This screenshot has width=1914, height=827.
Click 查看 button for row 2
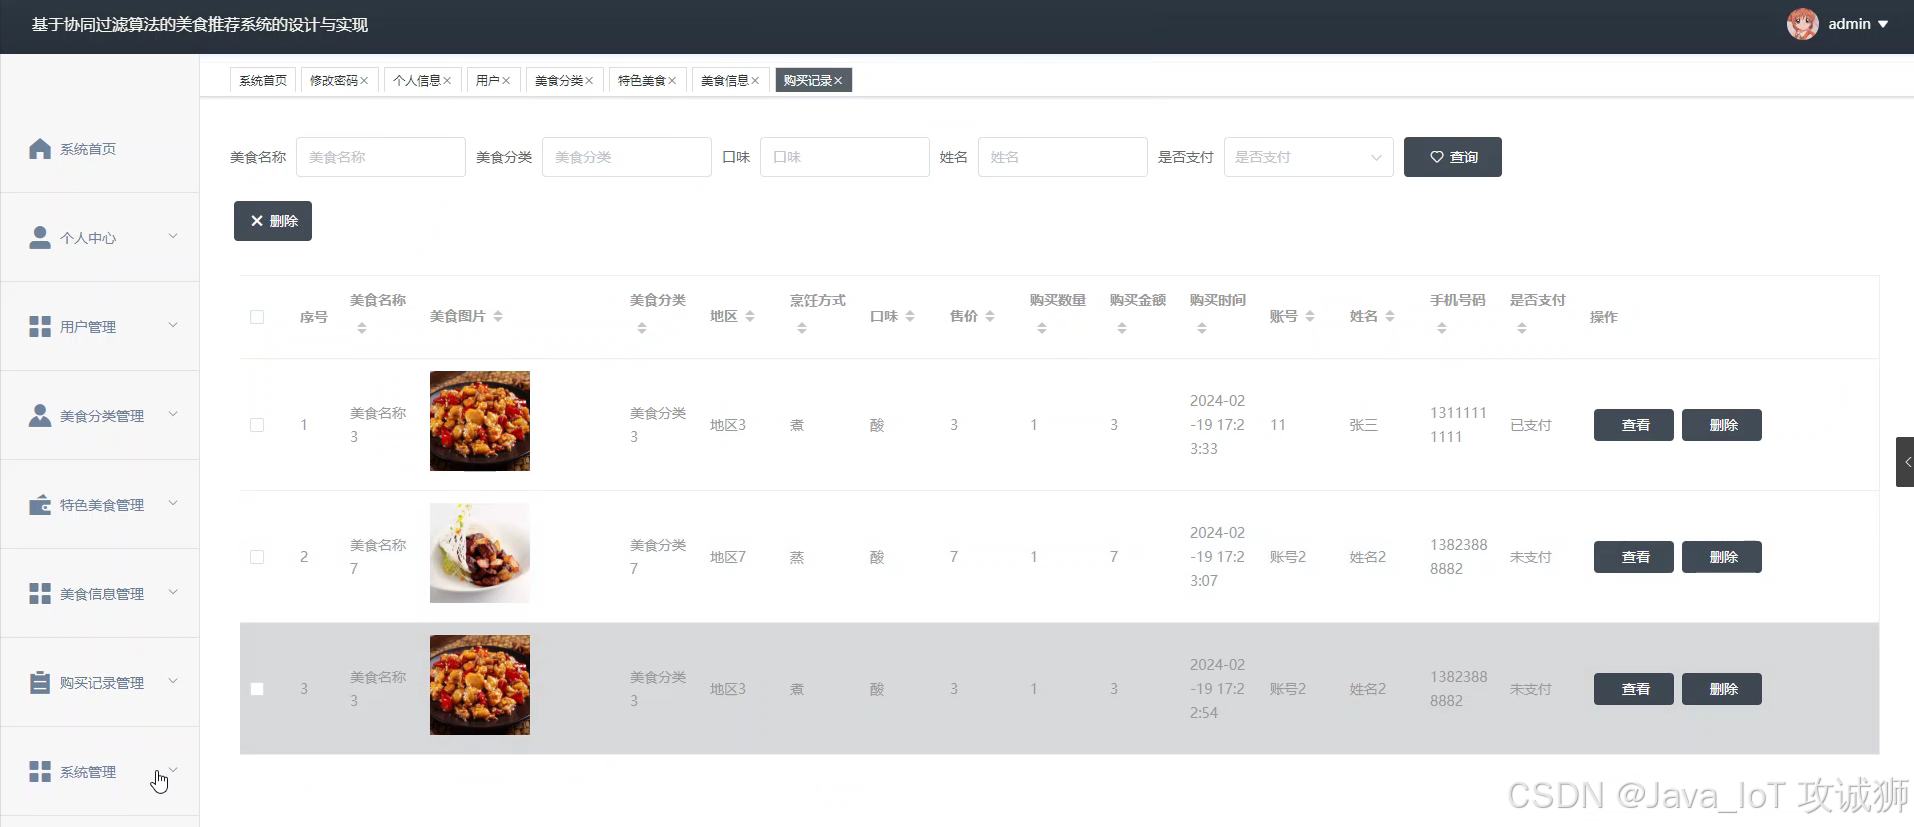pos(1633,557)
